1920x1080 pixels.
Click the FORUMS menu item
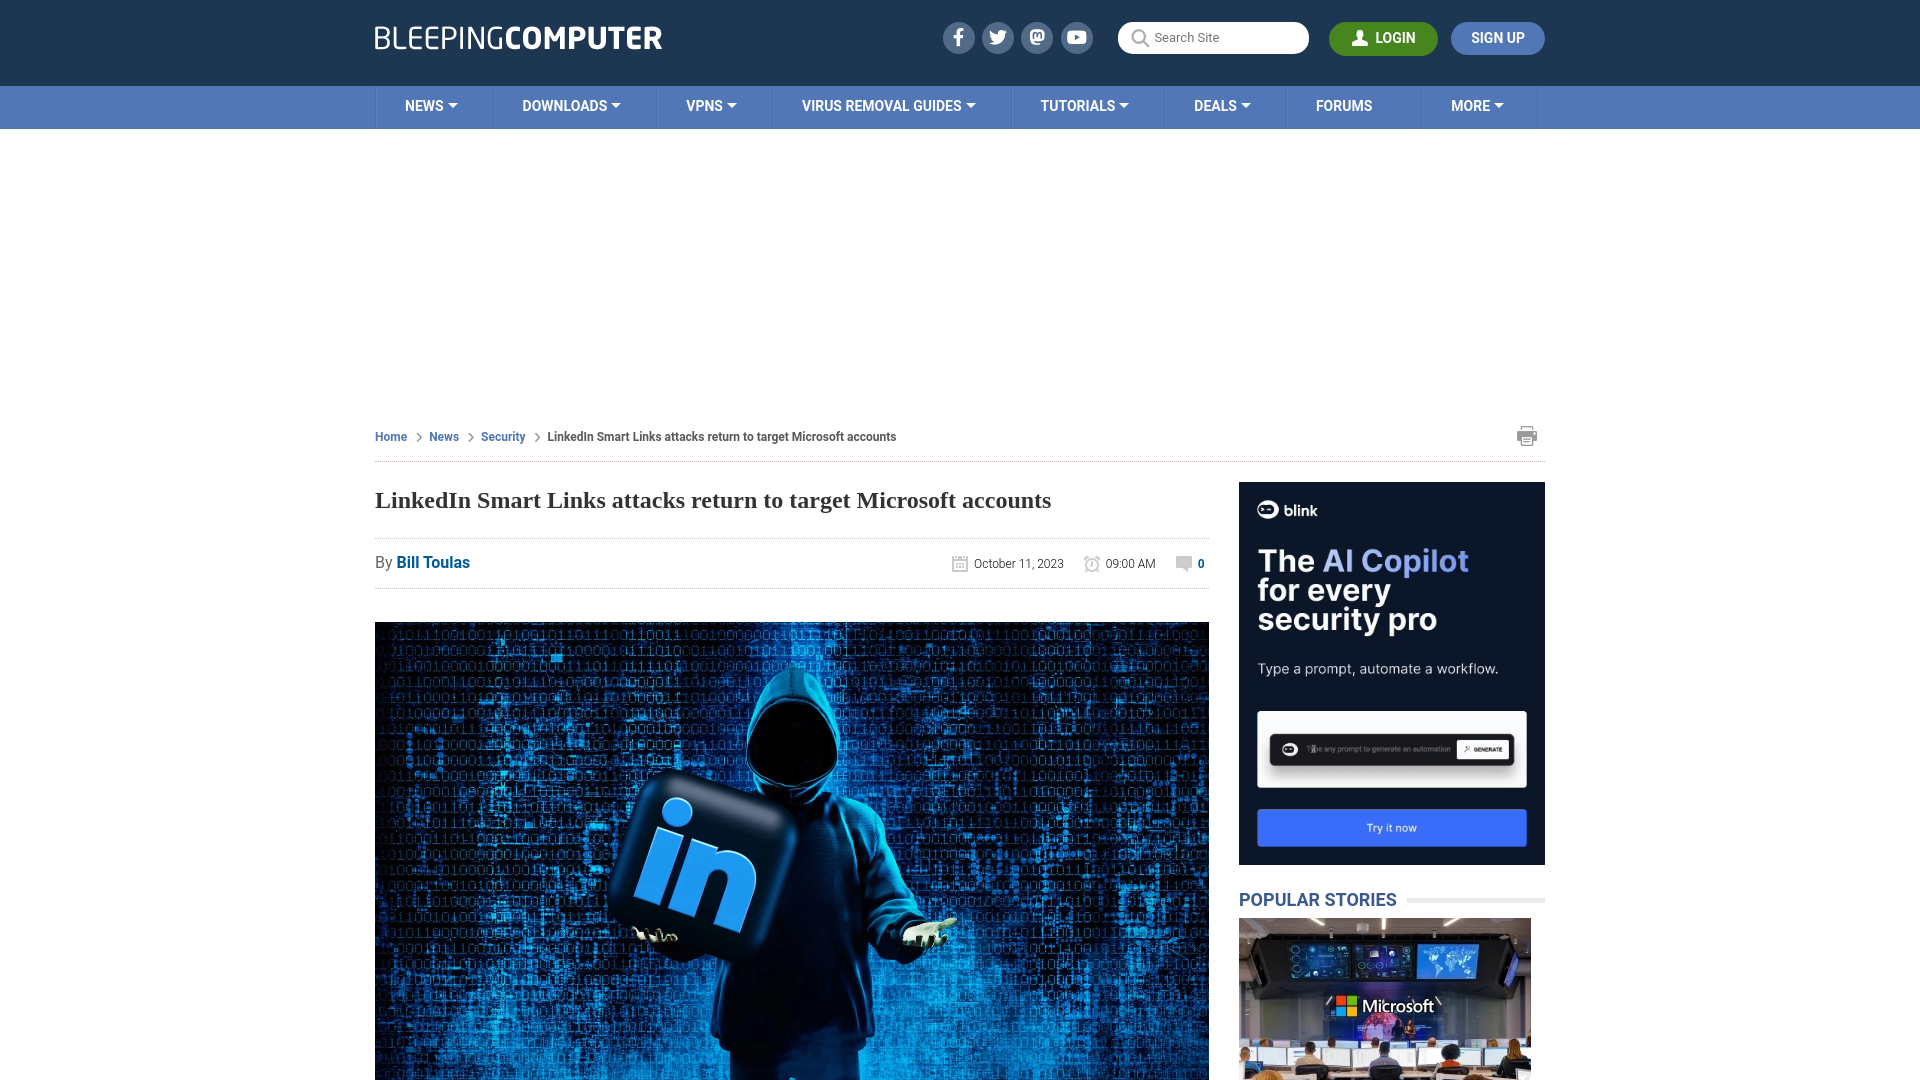coord(1344,105)
